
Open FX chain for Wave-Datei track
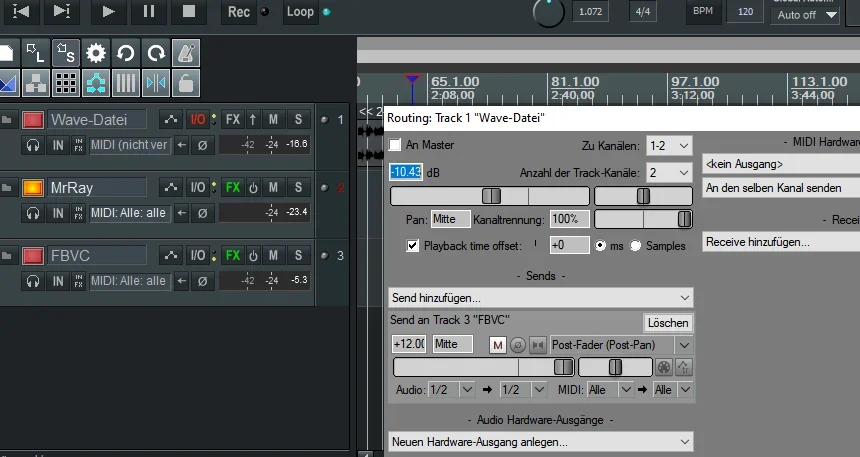[233, 119]
